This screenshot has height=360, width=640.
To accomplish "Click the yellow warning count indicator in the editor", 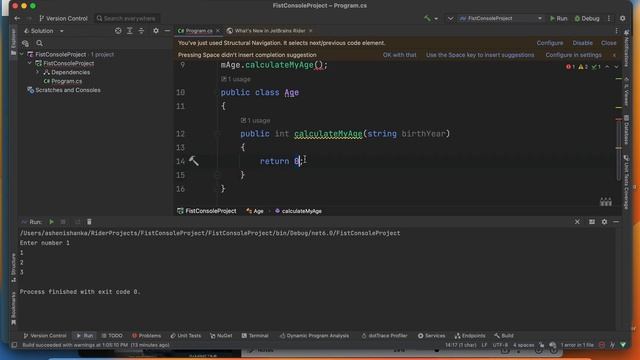I will point(583,67).
